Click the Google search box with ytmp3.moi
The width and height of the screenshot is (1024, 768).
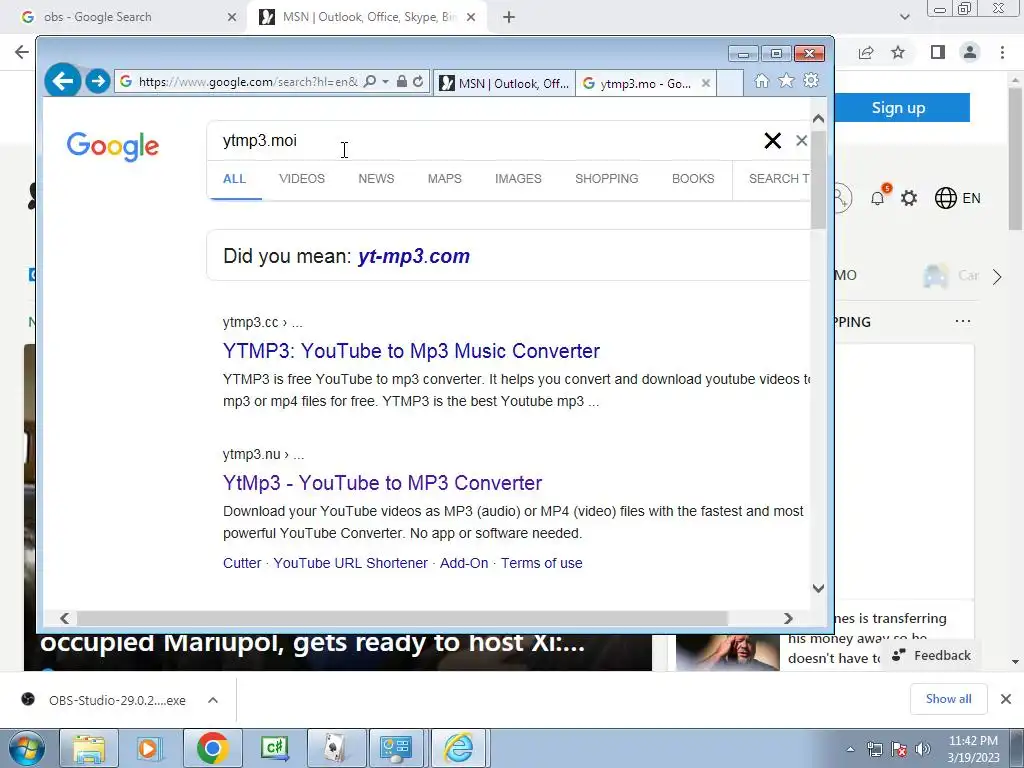(x=483, y=140)
